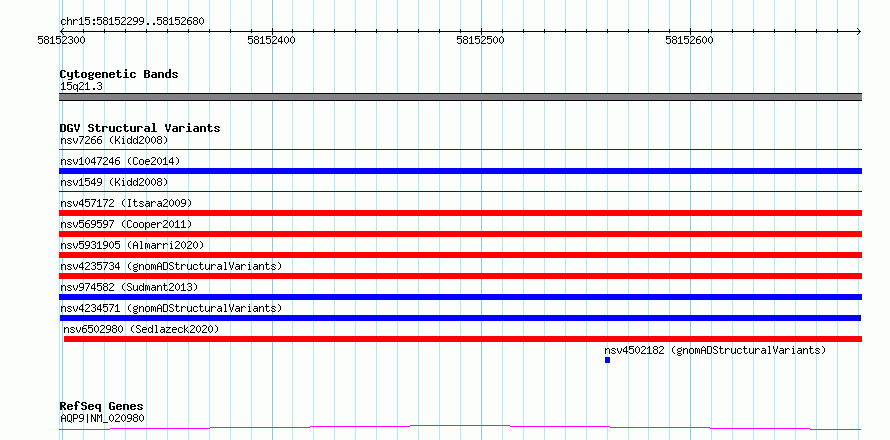
Task: Click the arrowhead at the ruler's right end
Action: click(859, 31)
